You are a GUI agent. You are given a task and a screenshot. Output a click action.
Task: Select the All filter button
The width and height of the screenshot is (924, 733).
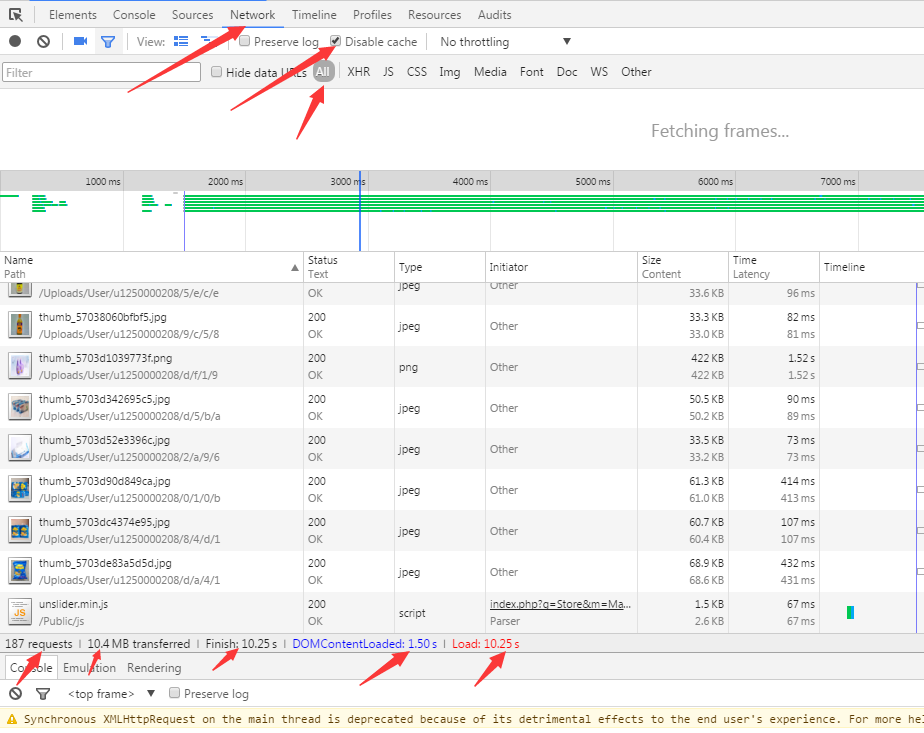[323, 72]
